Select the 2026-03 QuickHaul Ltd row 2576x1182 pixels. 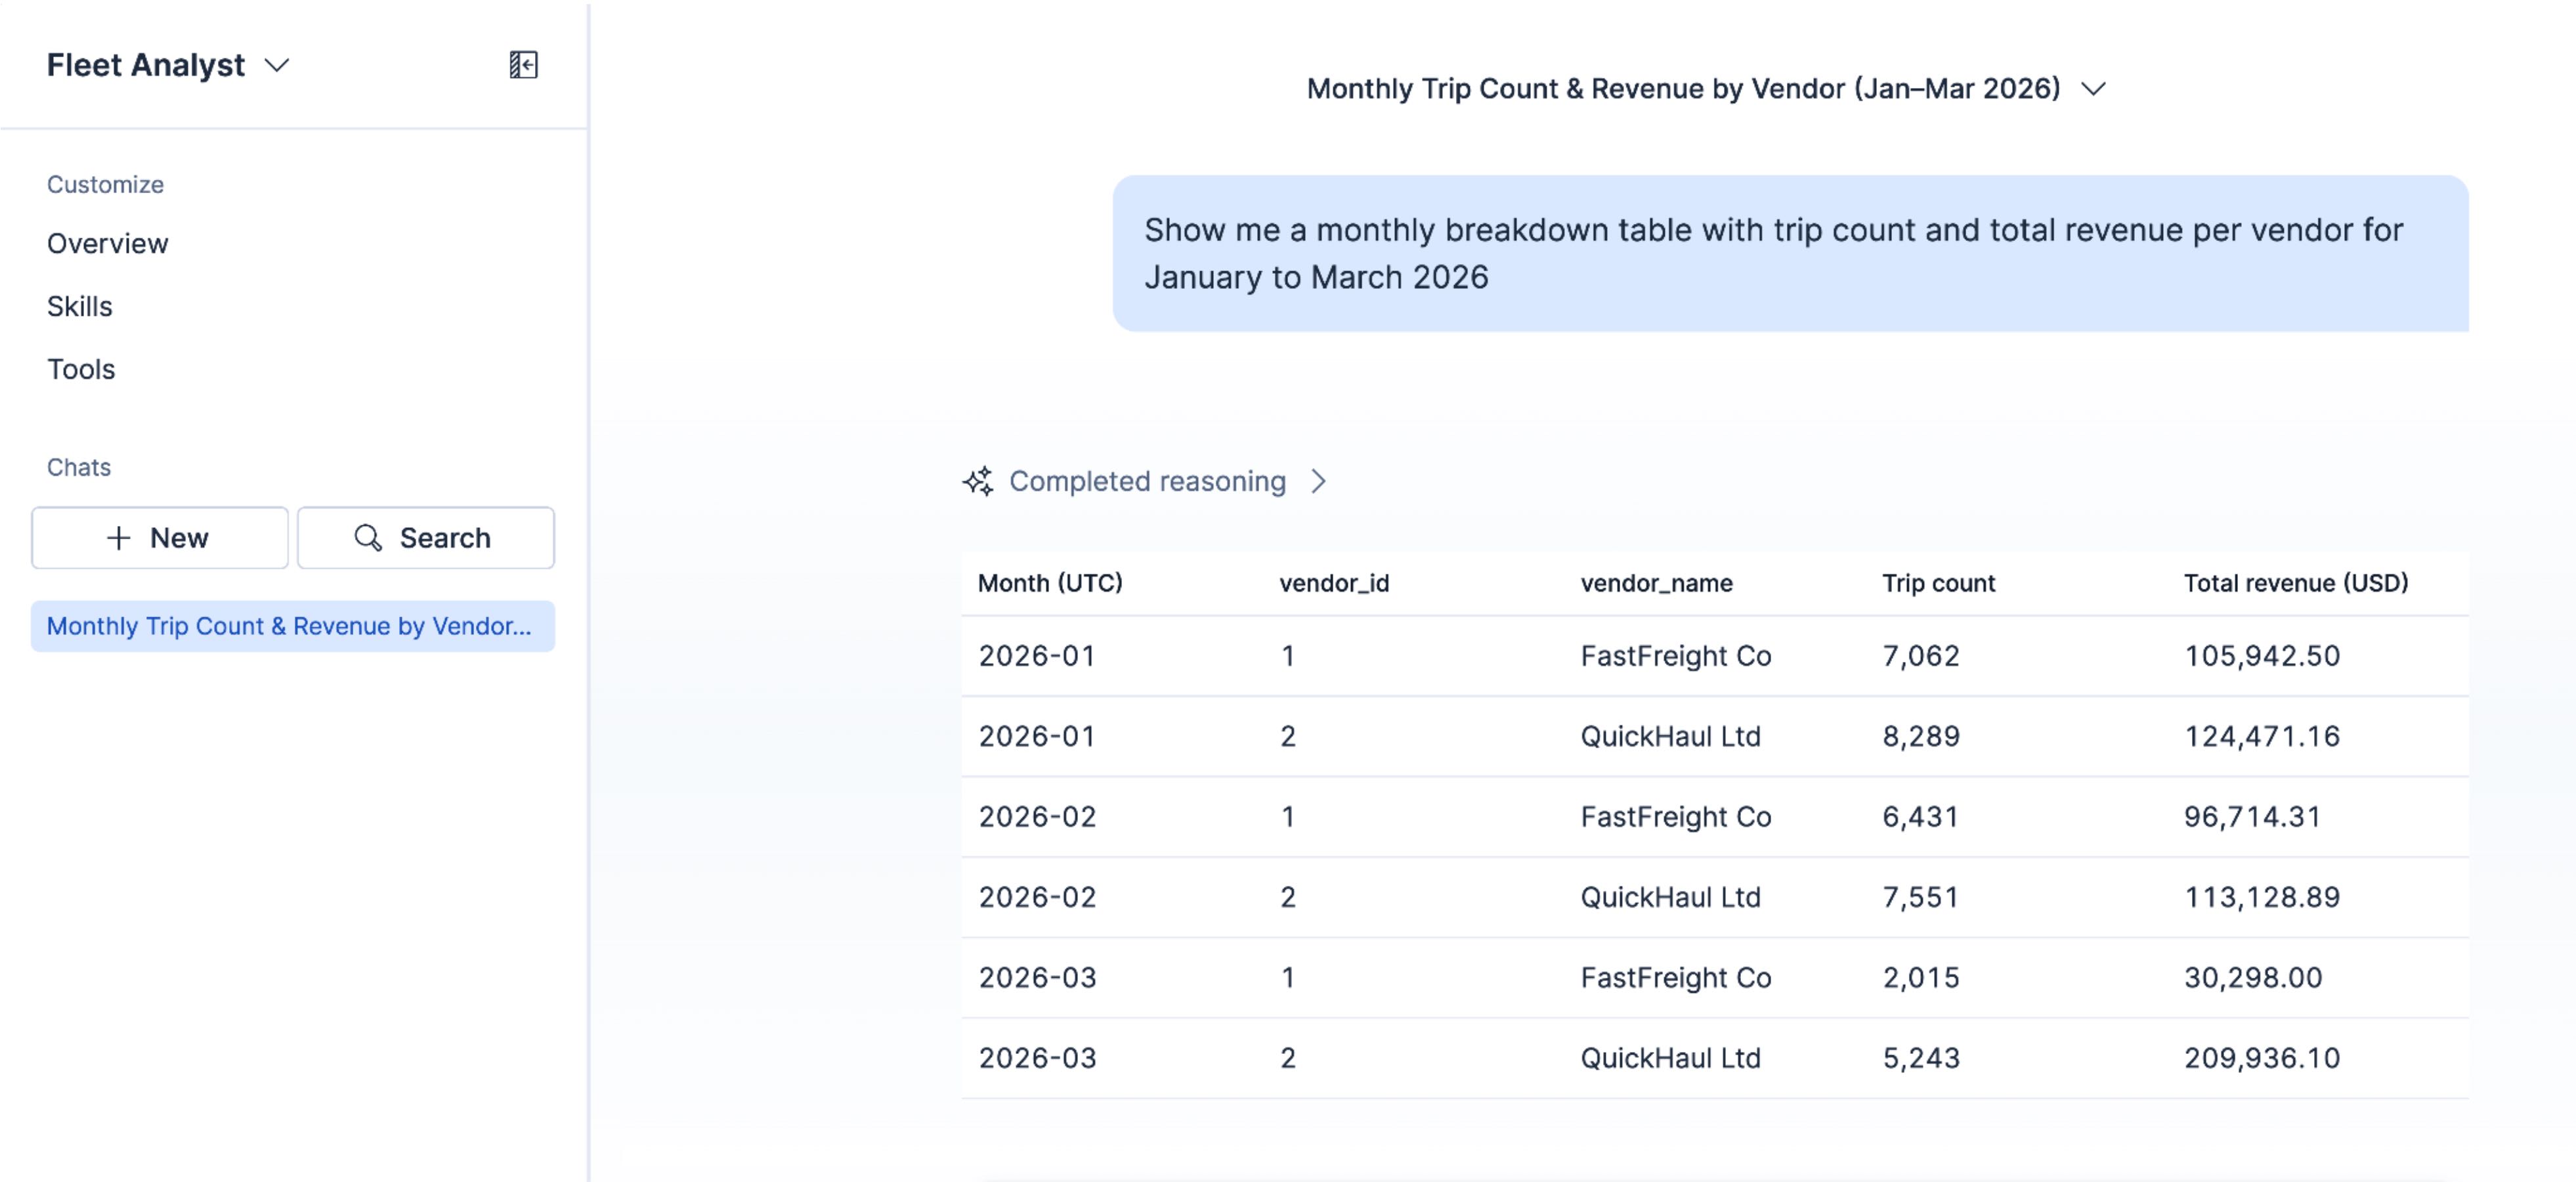1715,1058
